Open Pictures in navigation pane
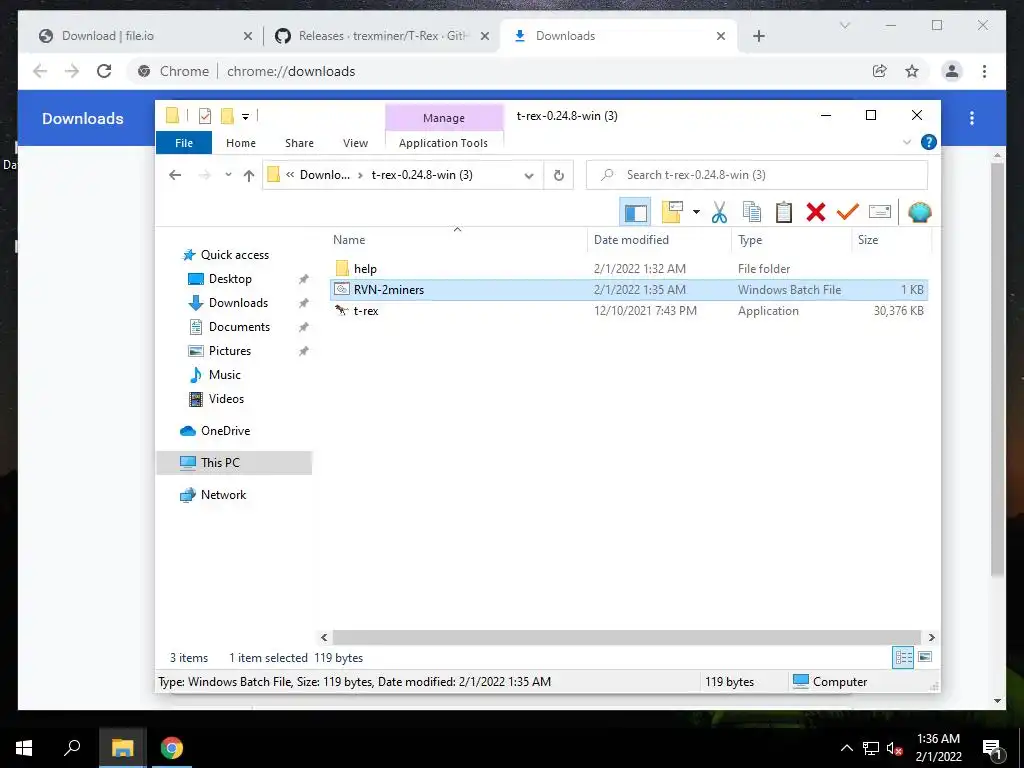This screenshot has width=1024, height=768. (x=229, y=351)
